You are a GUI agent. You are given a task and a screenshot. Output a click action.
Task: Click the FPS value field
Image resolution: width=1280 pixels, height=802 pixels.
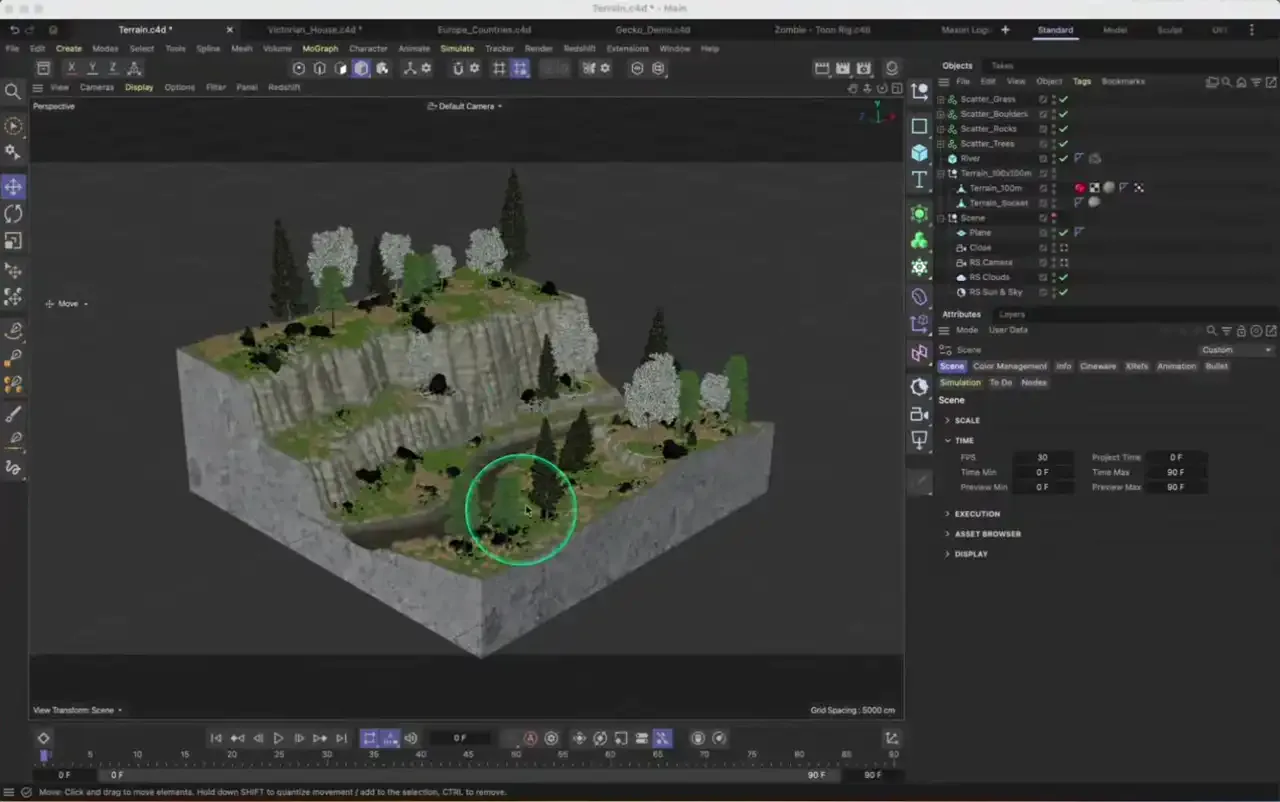tap(1042, 457)
